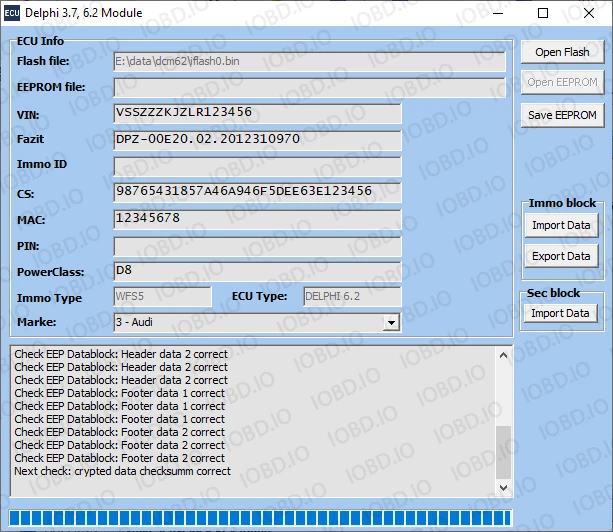The height and width of the screenshot is (532, 613).
Task: Minimize the Delphi module window
Action: click(497, 13)
